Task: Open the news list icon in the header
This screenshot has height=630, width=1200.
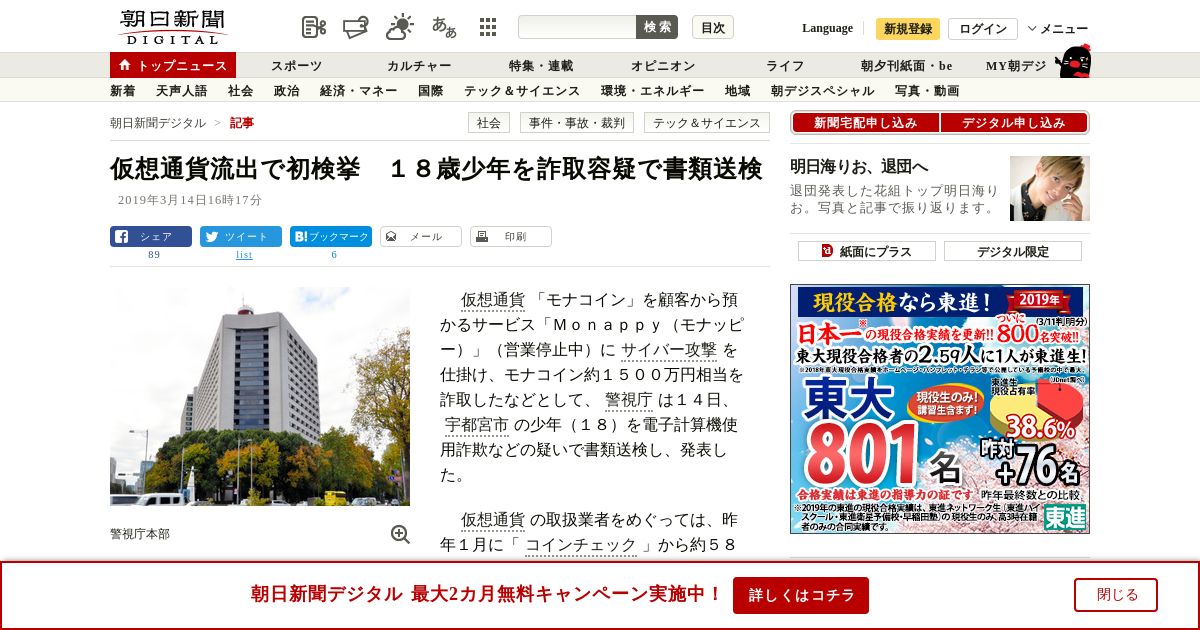Action: click(314, 27)
